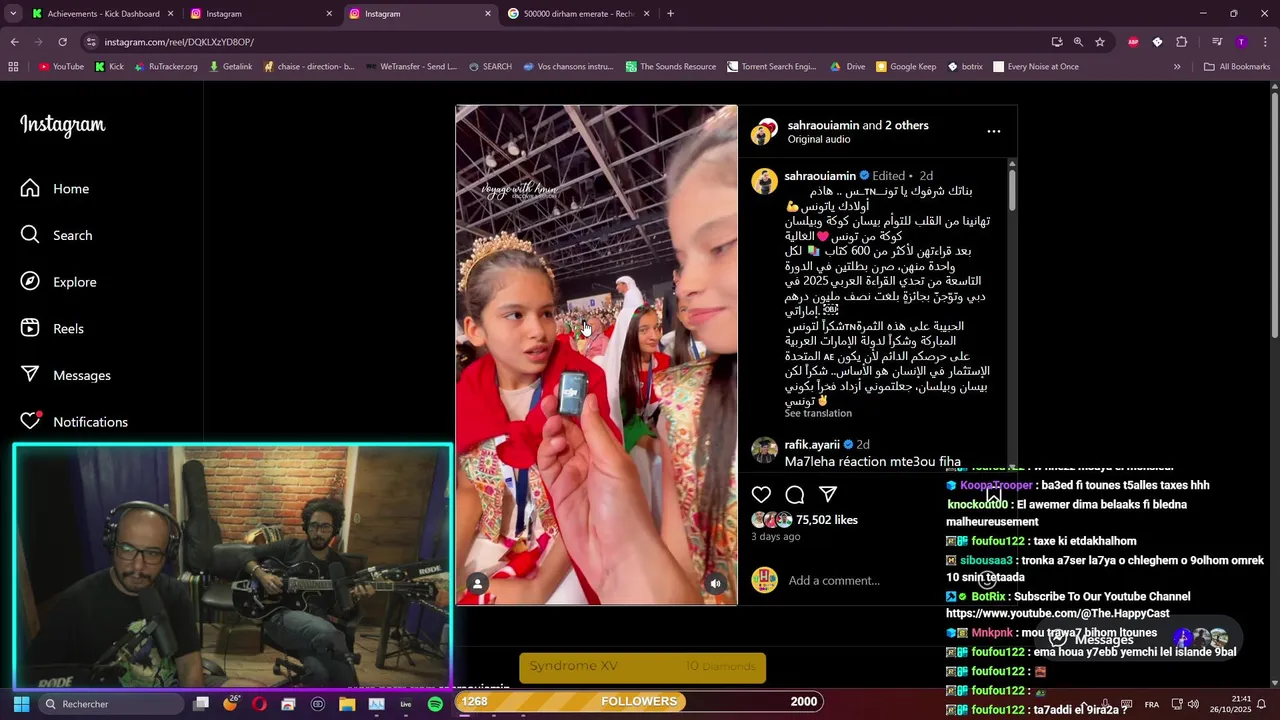1280x720 pixels.
Task: Open the YouTube bookmark
Action: [x=61, y=67]
